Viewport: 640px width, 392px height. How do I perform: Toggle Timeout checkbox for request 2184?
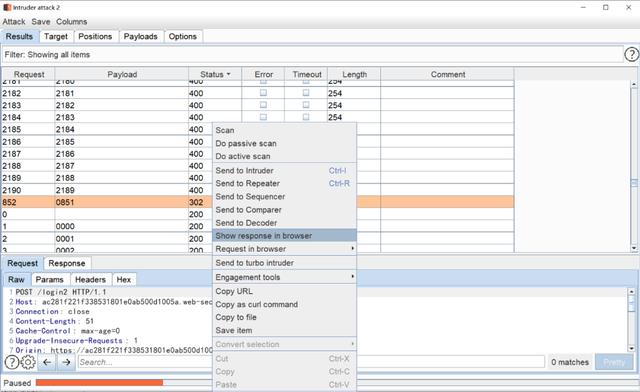point(306,117)
